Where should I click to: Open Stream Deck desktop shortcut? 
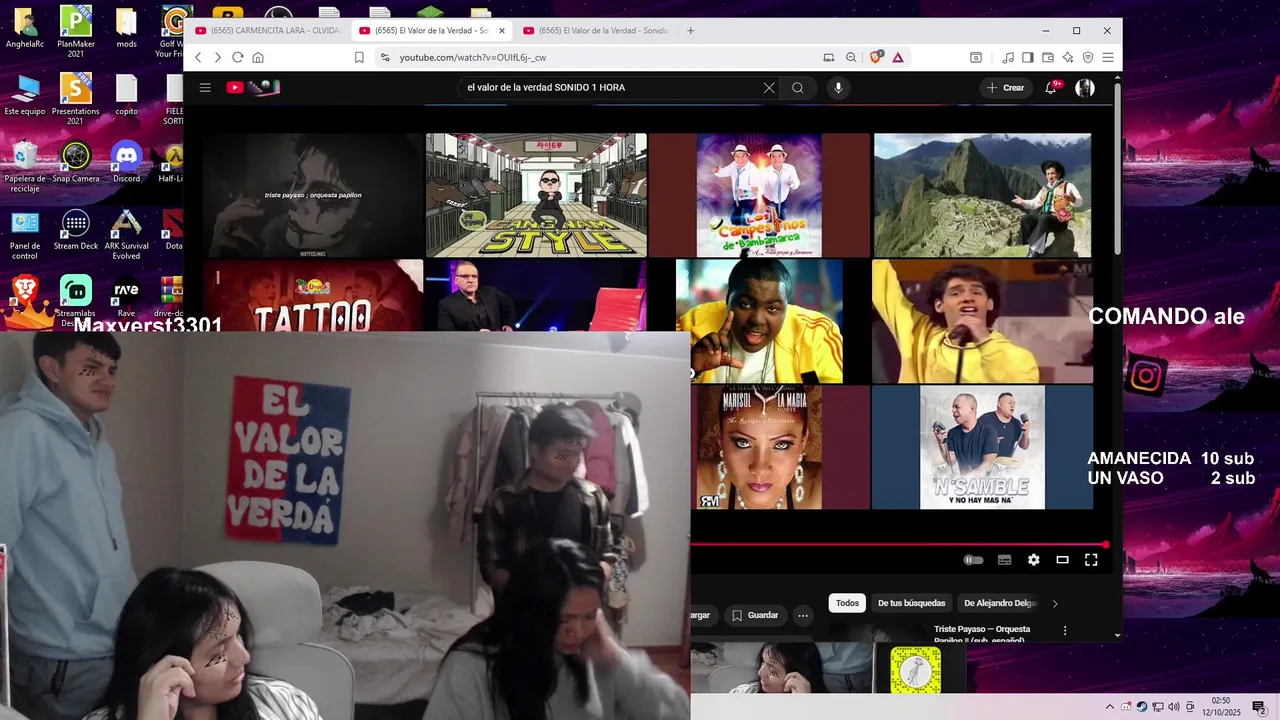[76, 230]
